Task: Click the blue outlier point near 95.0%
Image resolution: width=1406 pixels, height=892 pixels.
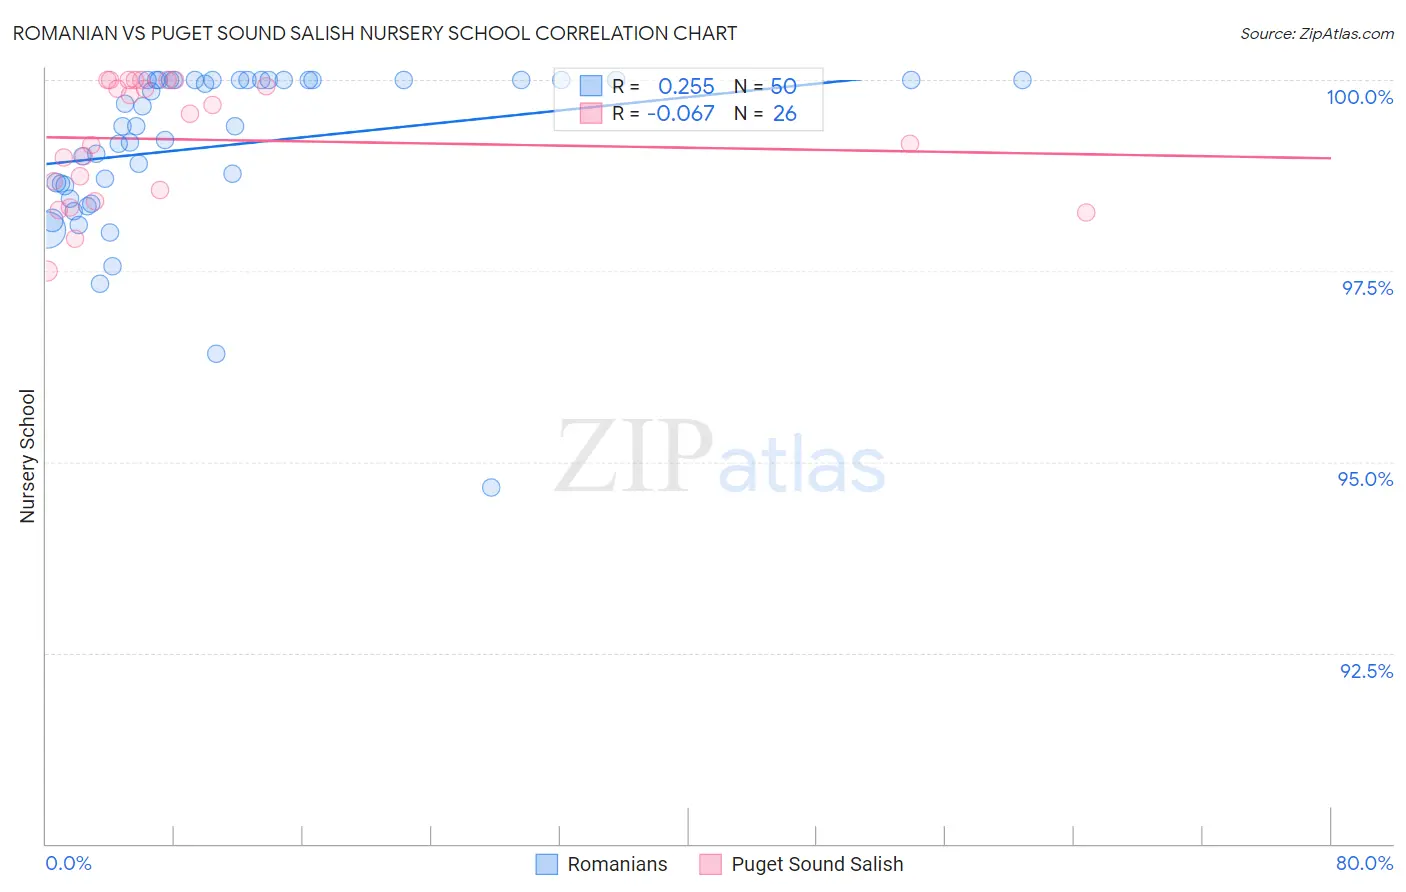Action: 491,488
